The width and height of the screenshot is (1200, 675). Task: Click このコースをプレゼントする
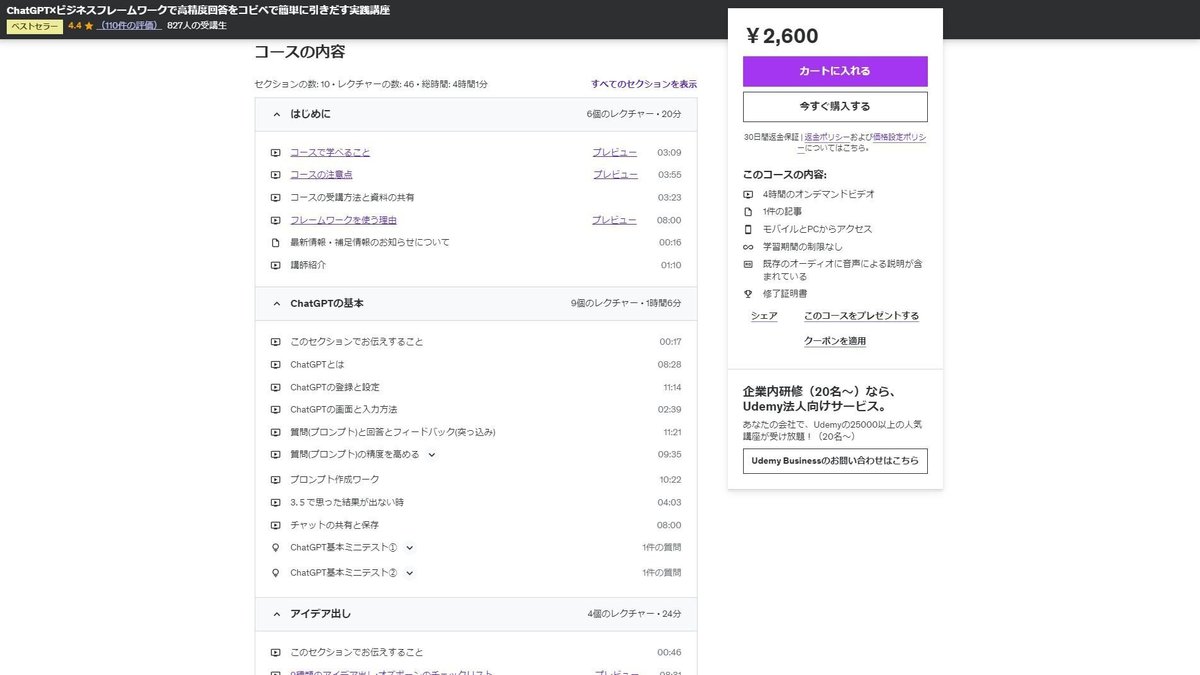(861, 316)
